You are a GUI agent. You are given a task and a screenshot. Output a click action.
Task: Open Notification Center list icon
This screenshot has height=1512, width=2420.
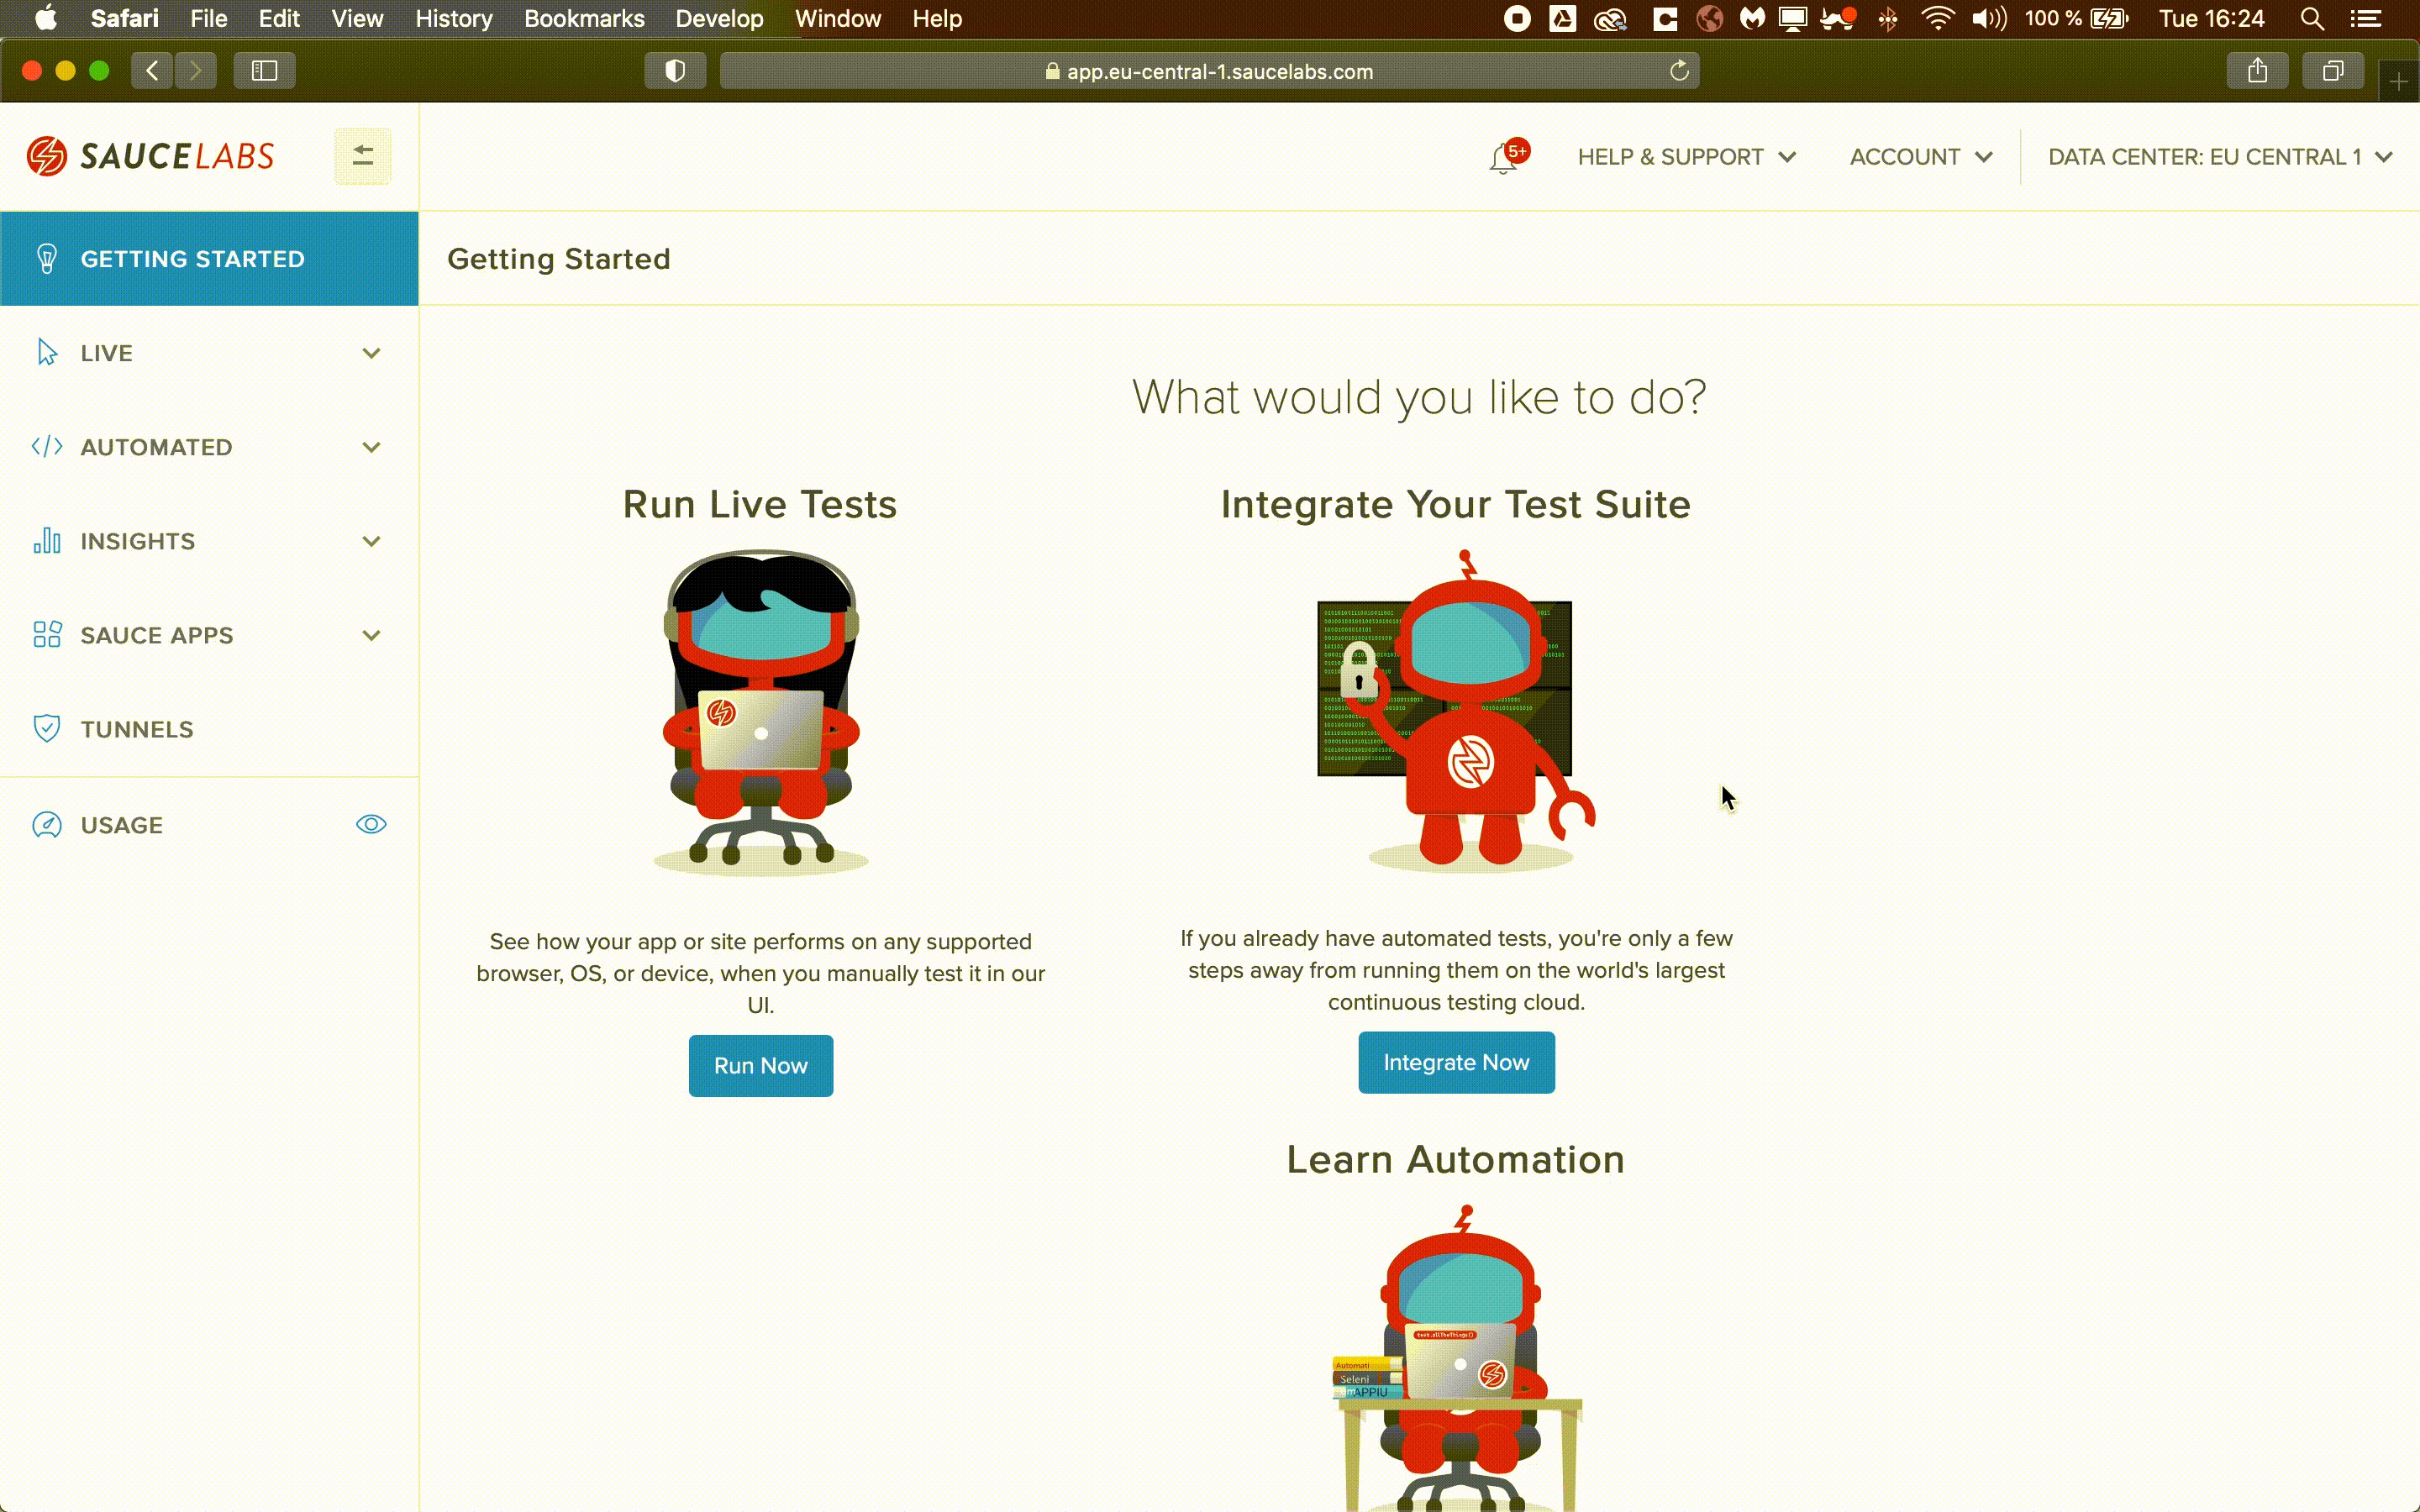[x=2365, y=19]
